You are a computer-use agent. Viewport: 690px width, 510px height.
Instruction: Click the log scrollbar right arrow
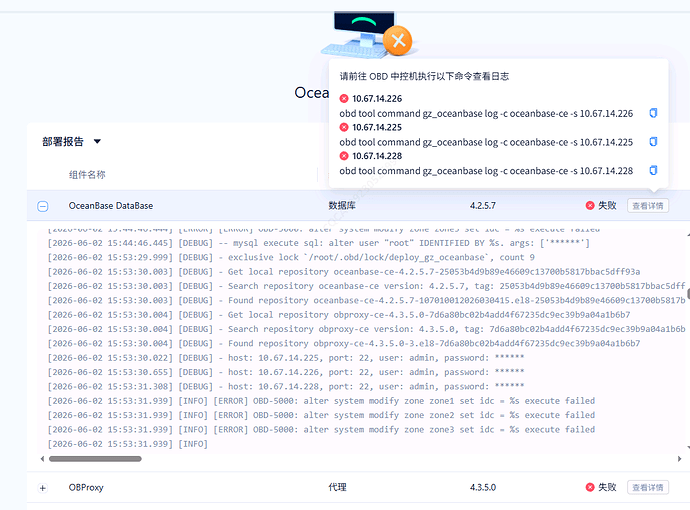coord(679,459)
